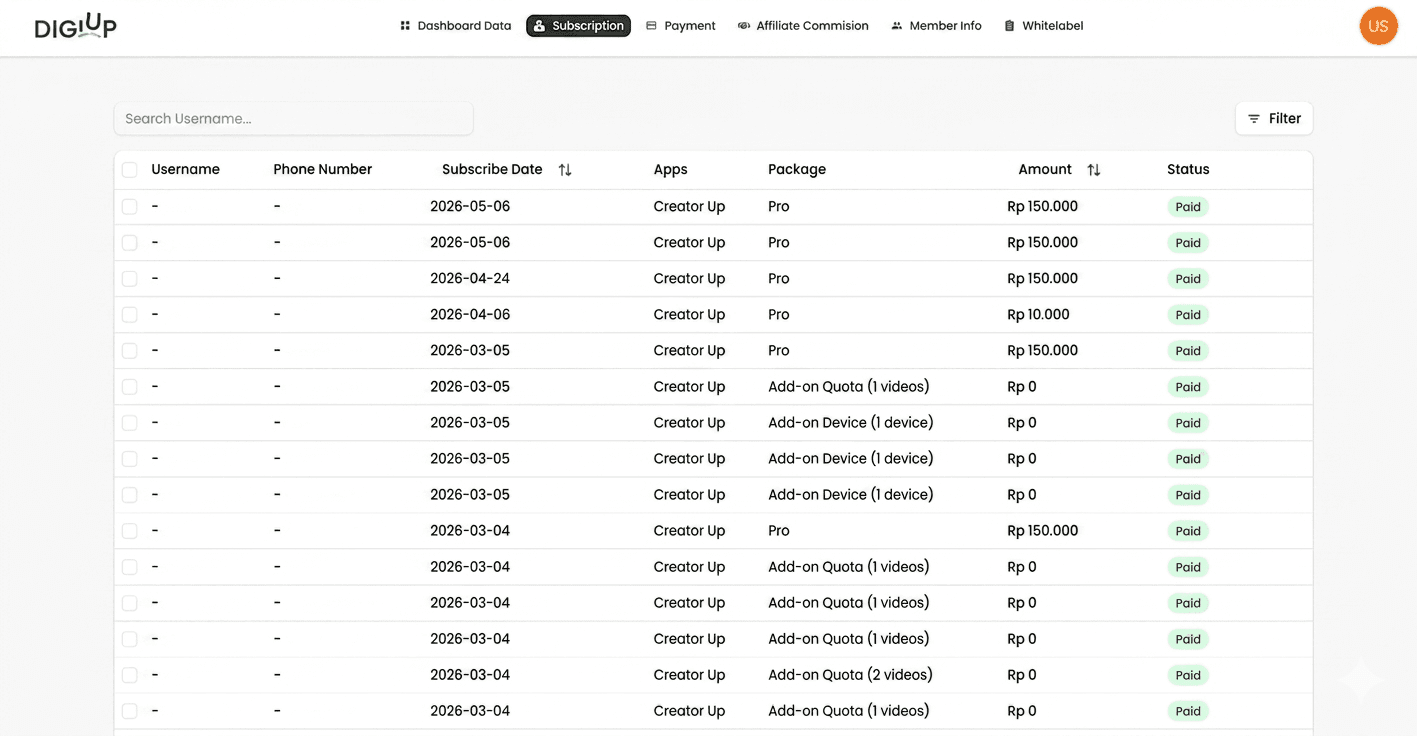Click Rp 150.000 in the 2026-03-04 row
The width and height of the screenshot is (1417, 736).
1042,531
